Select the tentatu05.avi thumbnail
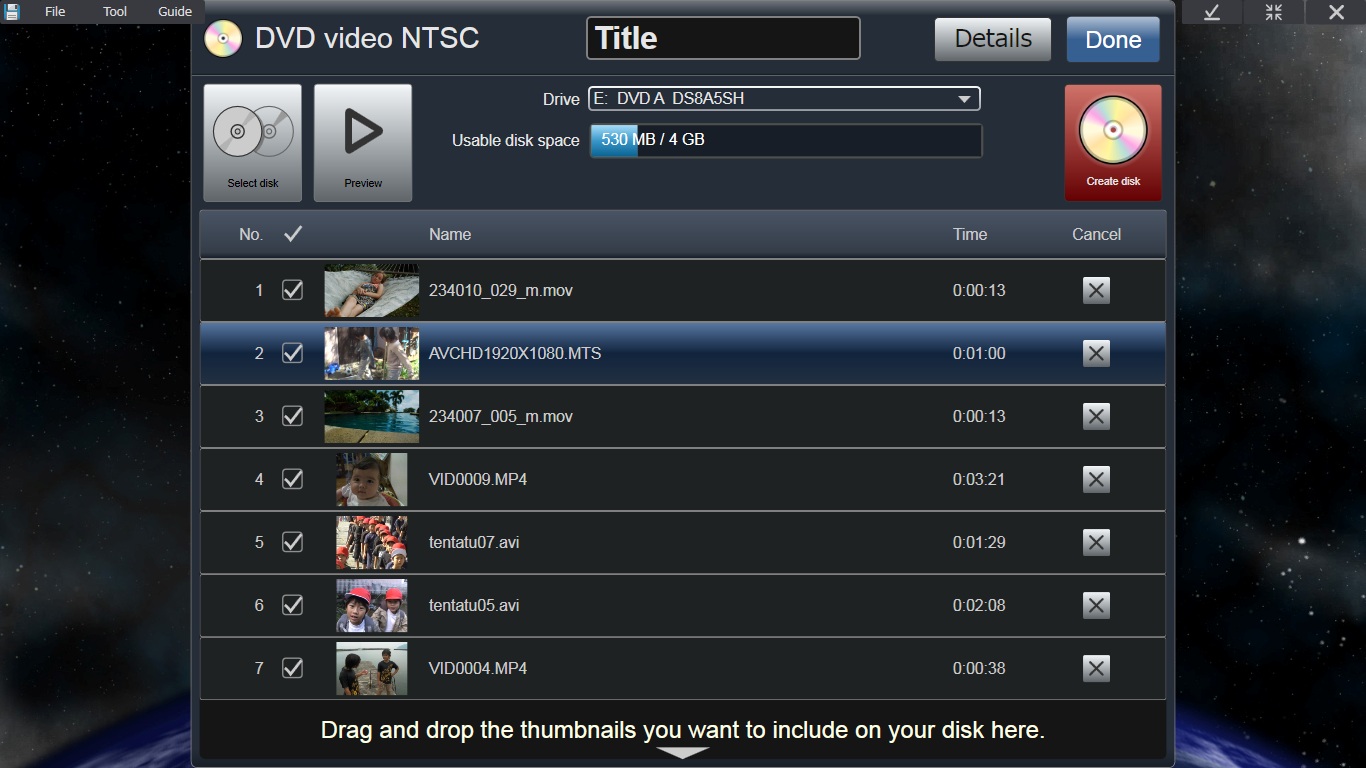Image resolution: width=1366 pixels, height=768 pixels. pos(372,605)
